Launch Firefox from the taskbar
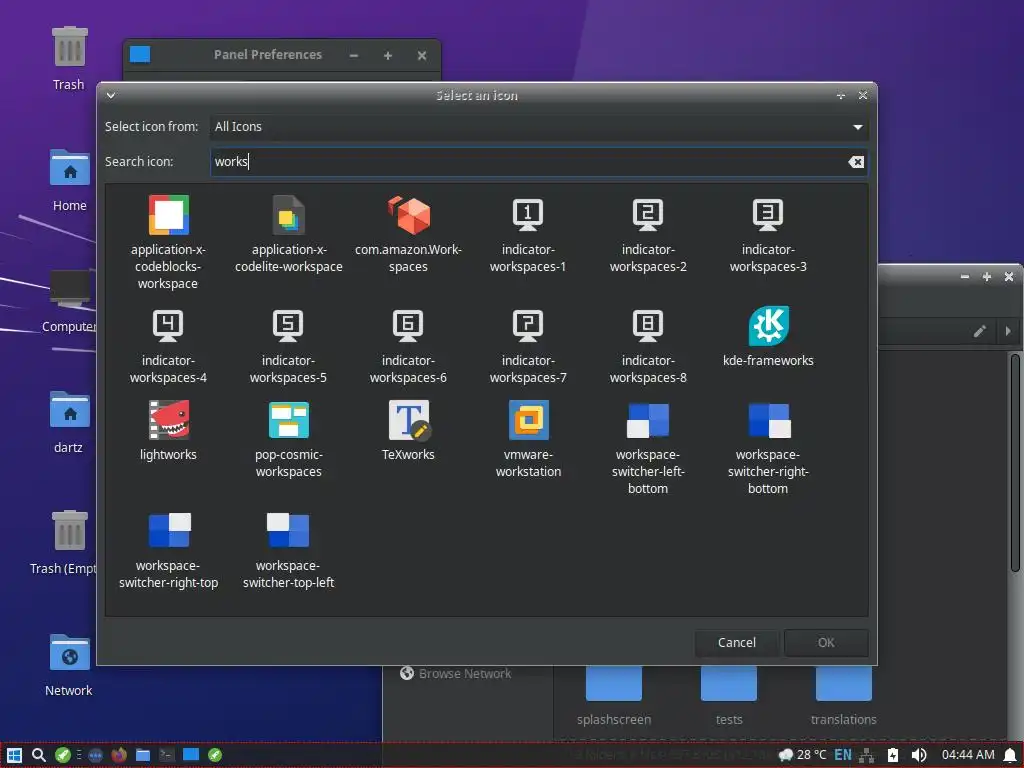This screenshot has width=1024, height=768. coord(119,755)
